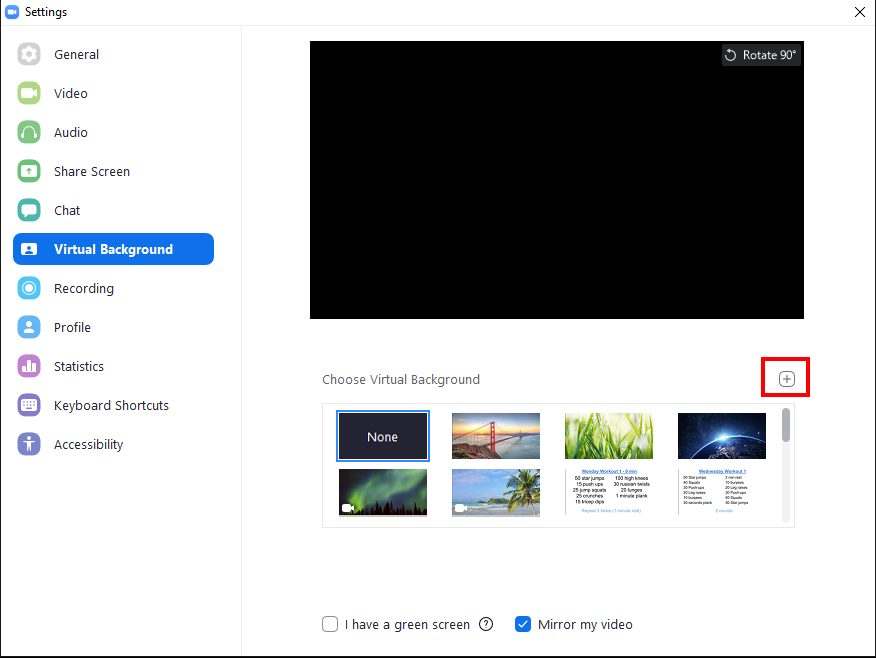Click the green screen help icon
The width and height of the screenshot is (876, 658).
point(486,624)
